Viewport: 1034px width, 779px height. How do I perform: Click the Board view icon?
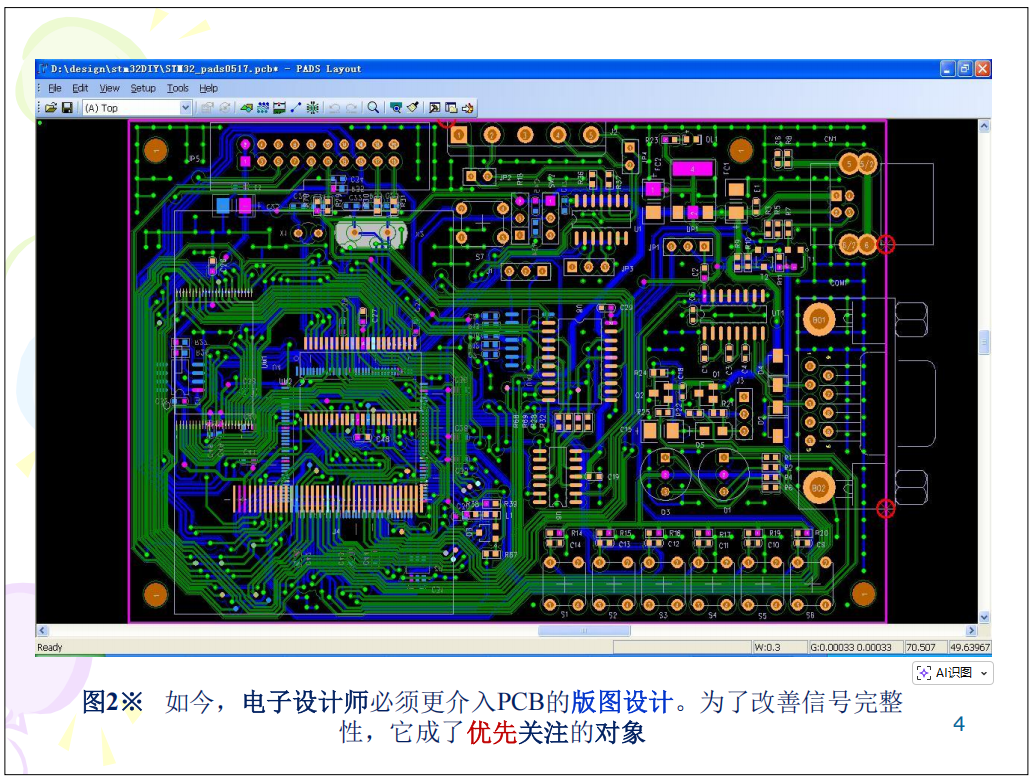[x=396, y=108]
